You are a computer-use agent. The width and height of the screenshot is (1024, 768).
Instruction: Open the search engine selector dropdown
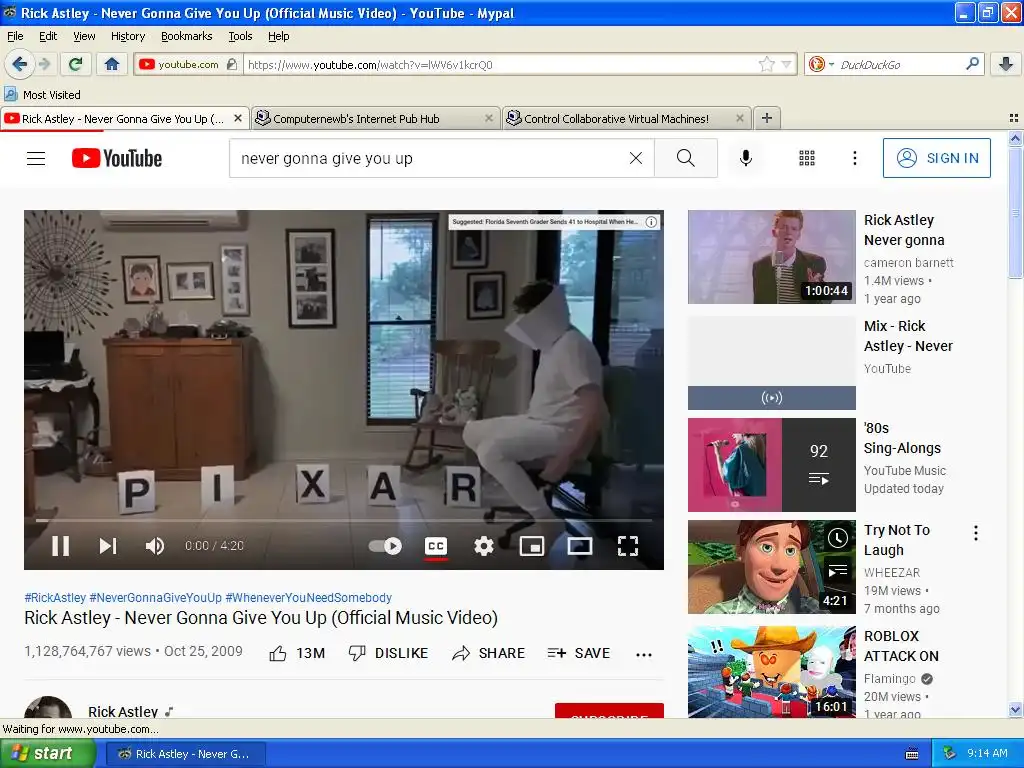click(x=820, y=64)
